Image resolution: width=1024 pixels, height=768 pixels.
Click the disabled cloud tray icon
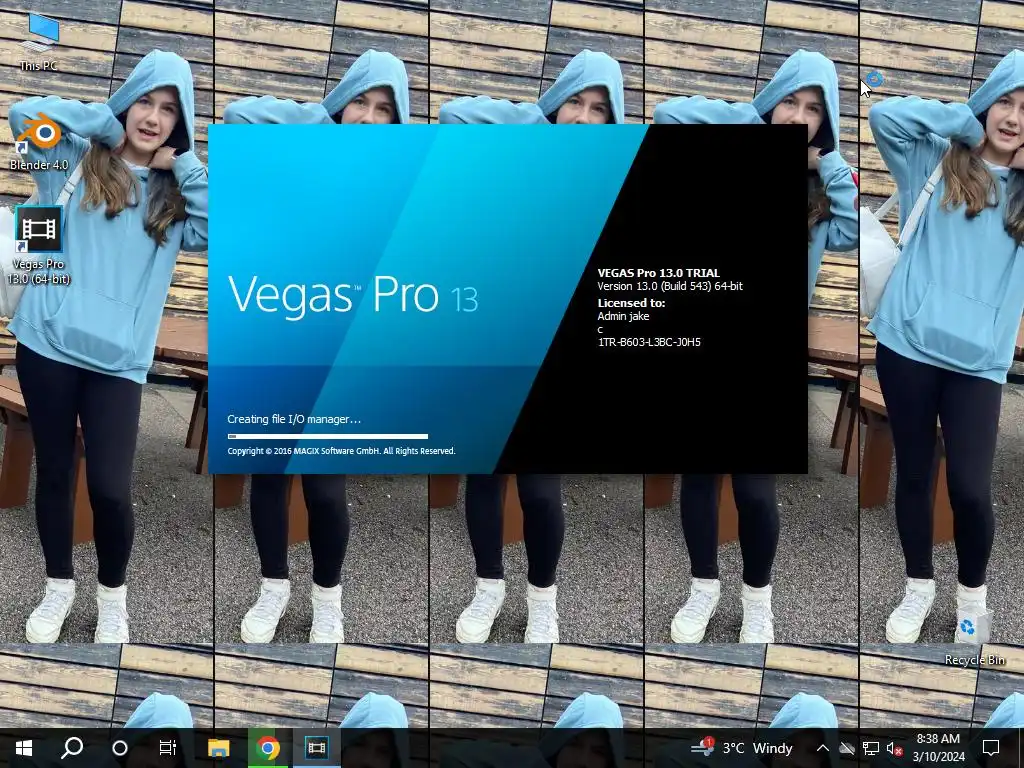pyautogui.click(x=846, y=748)
